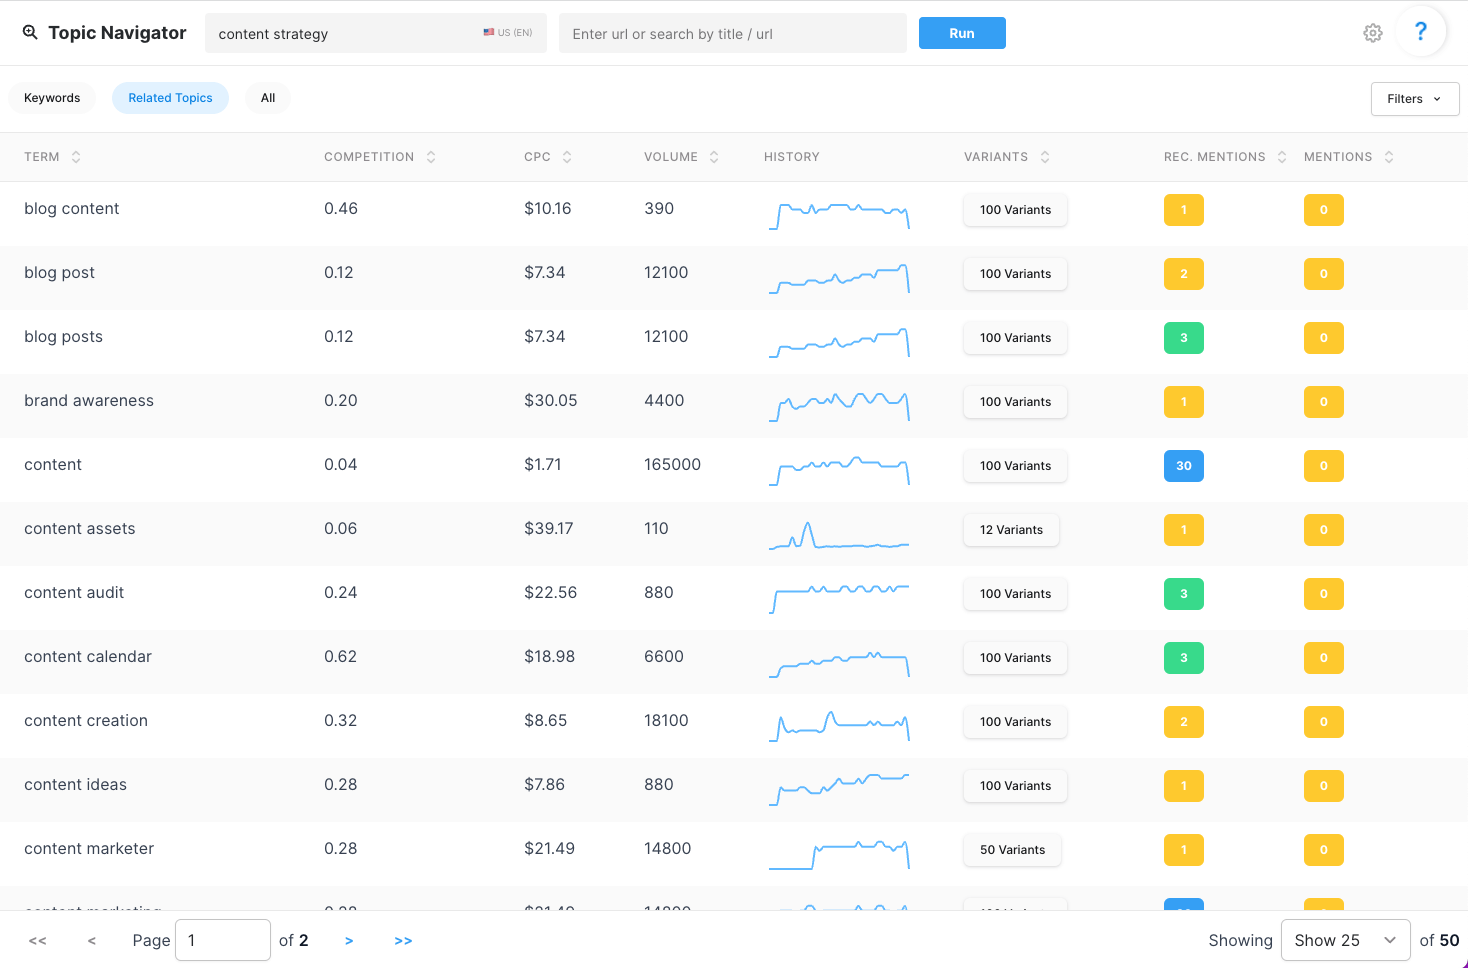Viewport: 1468px width, 968px height.
Task: Click the page number input field
Action: (x=222, y=940)
